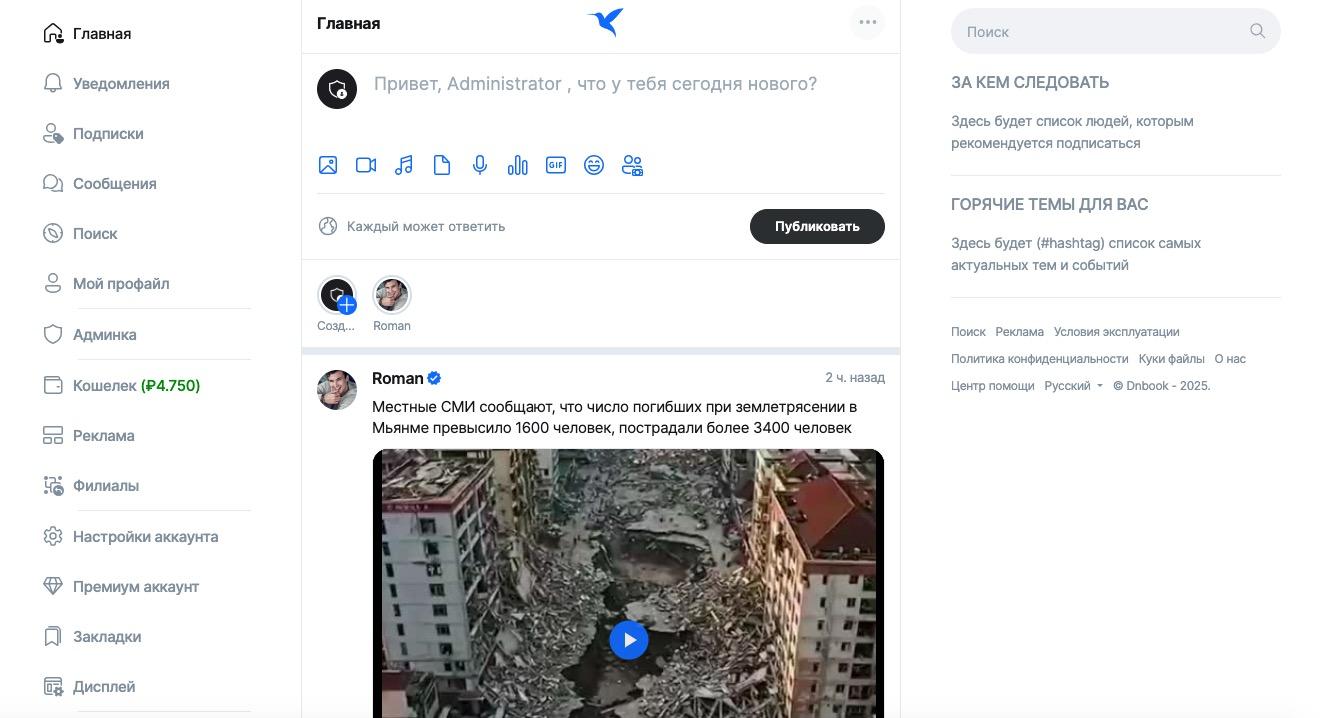Open Настройки аккаунта menu item

[x=145, y=536]
